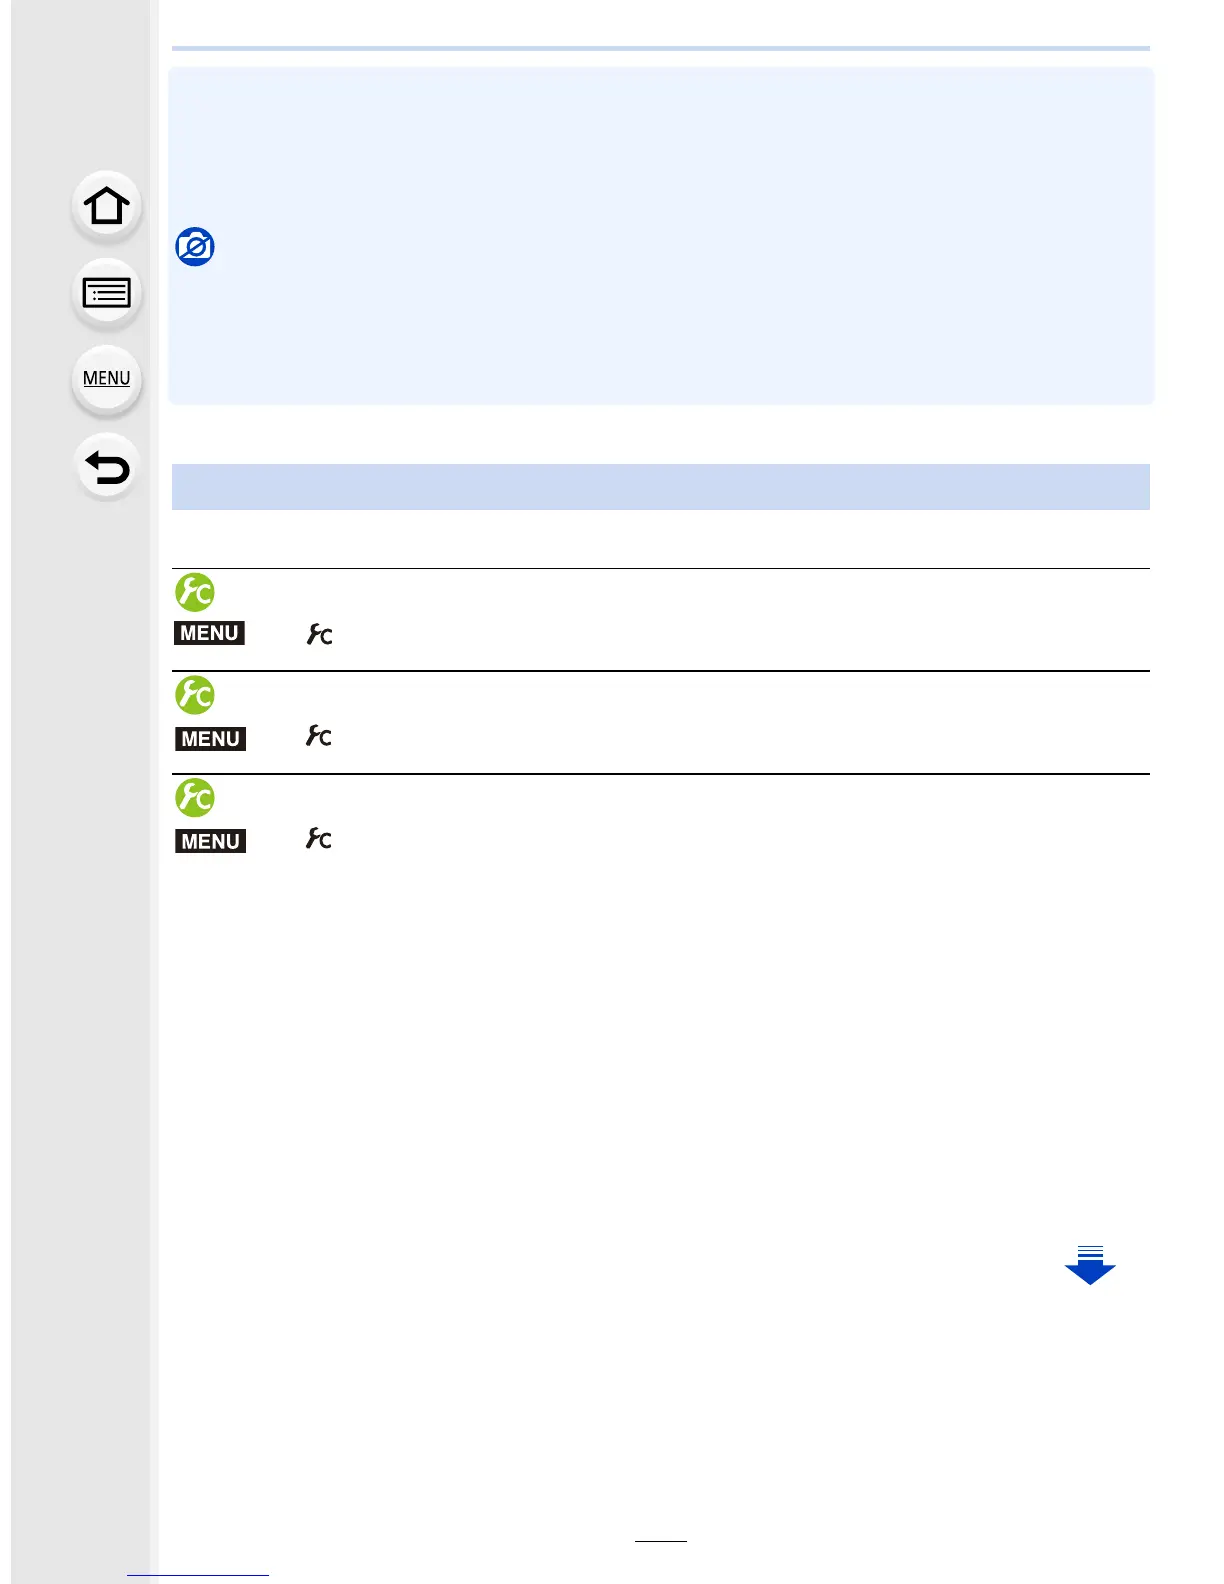This screenshot has height=1584, width=1224.
Task: Return to previous page with back arrow
Action: (106, 467)
